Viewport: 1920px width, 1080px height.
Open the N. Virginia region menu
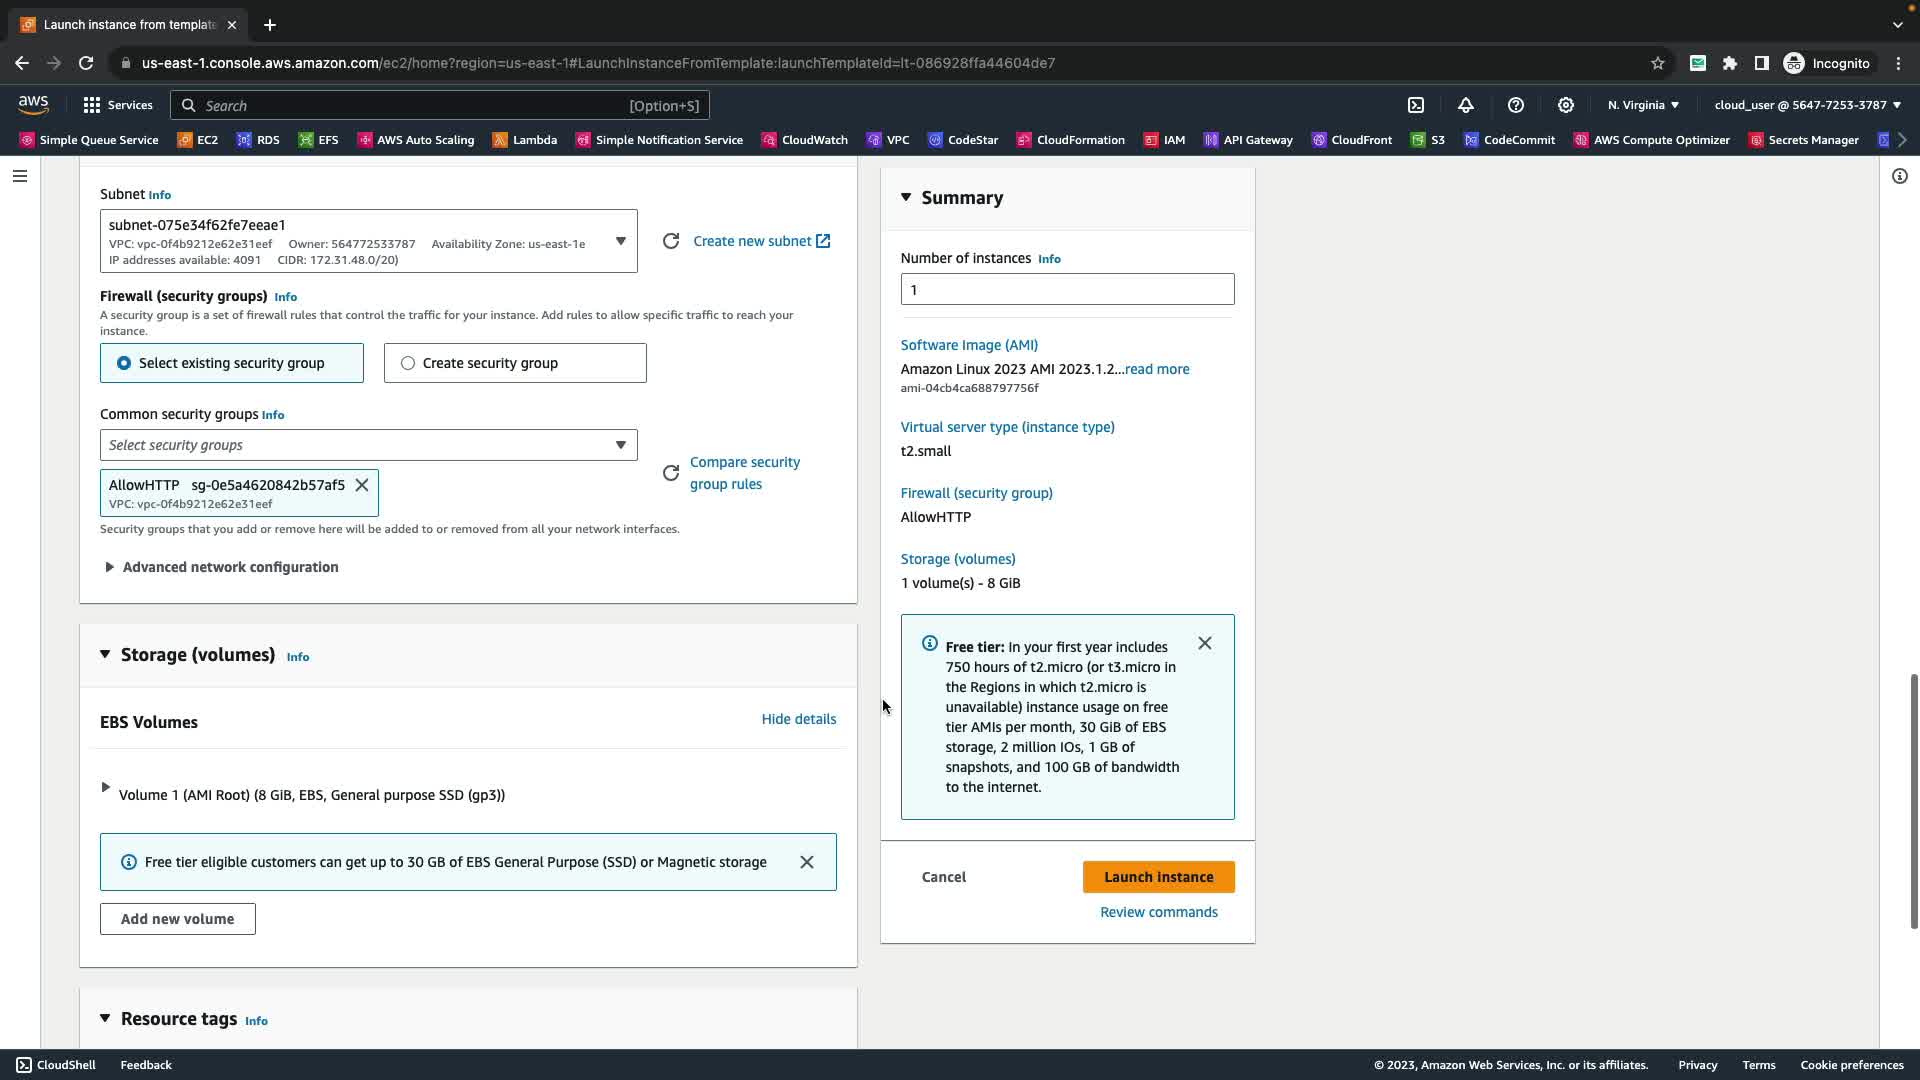(1643, 105)
